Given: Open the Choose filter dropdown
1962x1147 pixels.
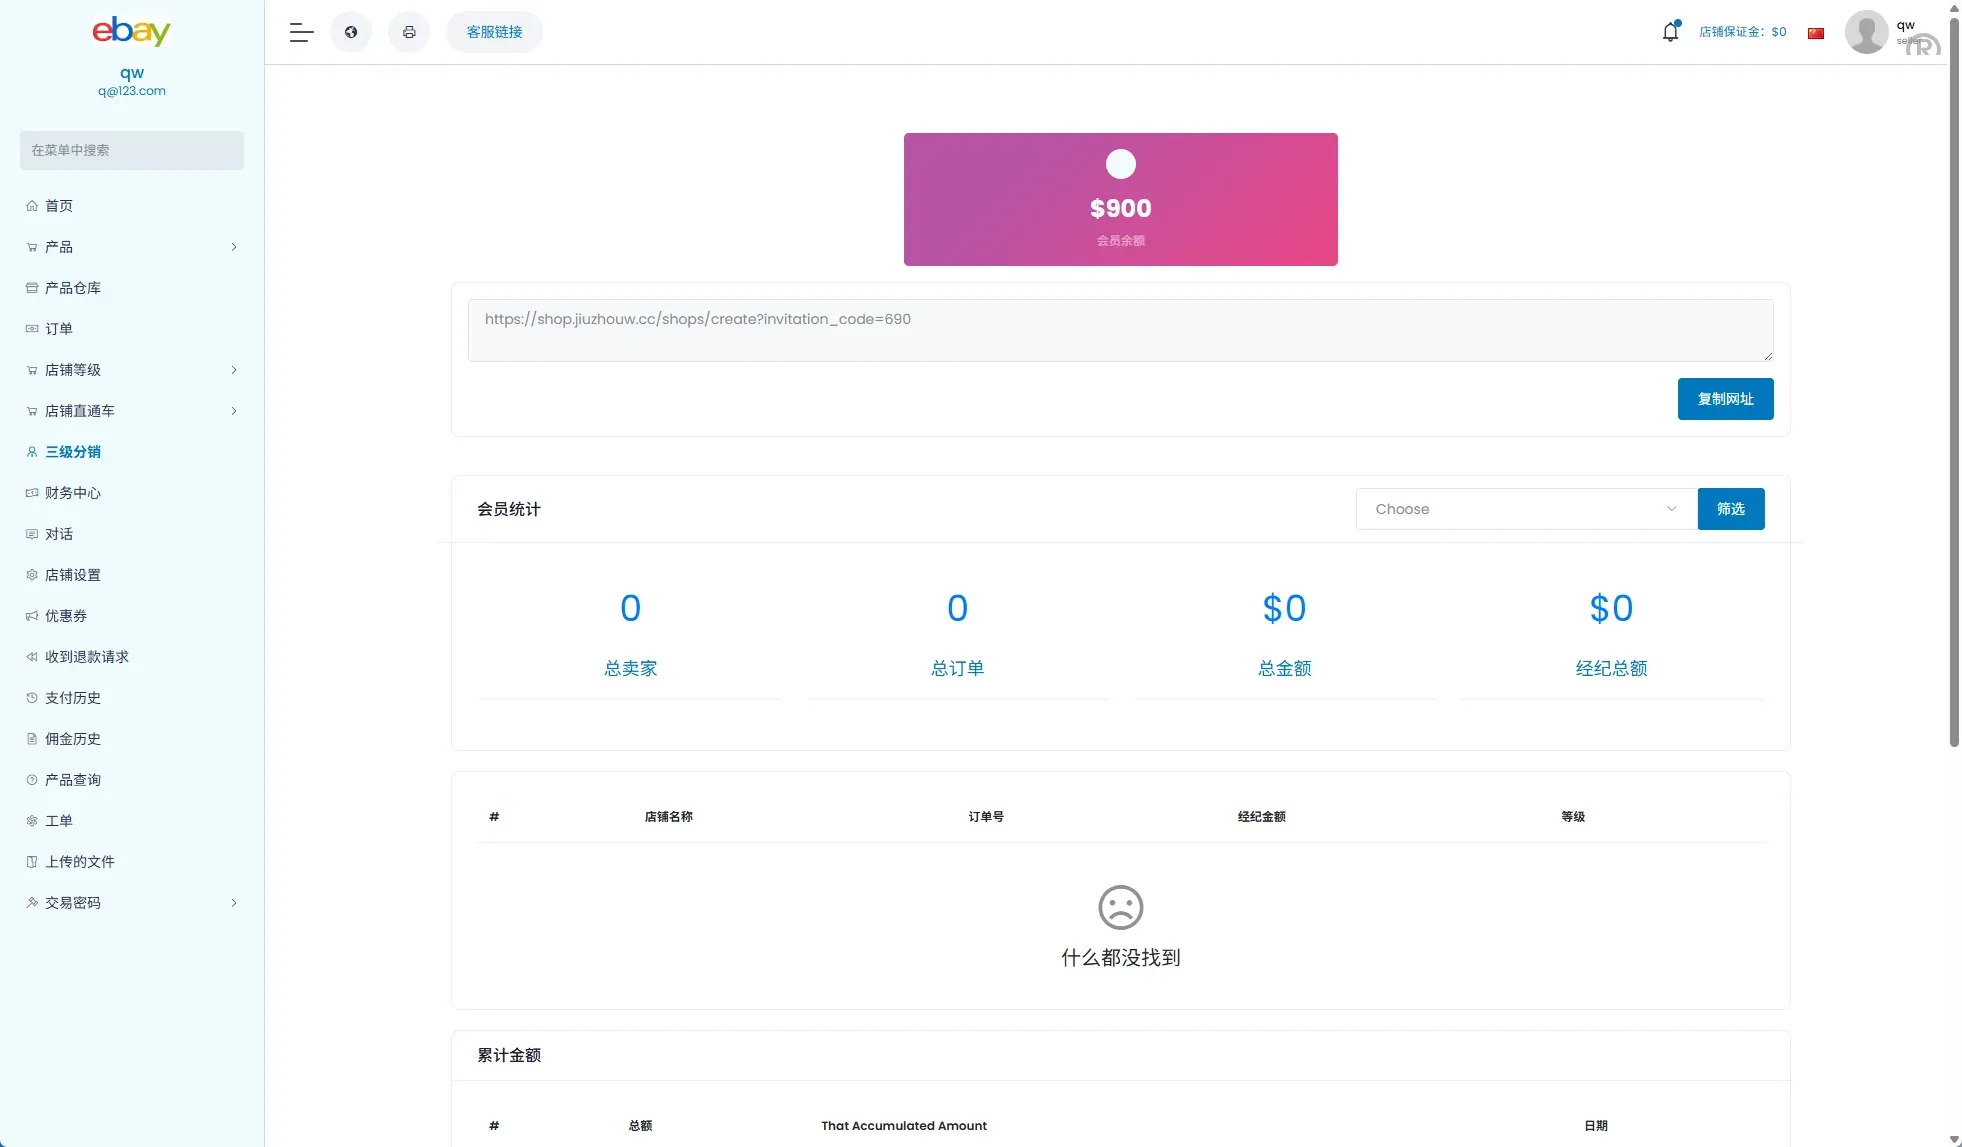Looking at the screenshot, I should (x=1524, y=508).
